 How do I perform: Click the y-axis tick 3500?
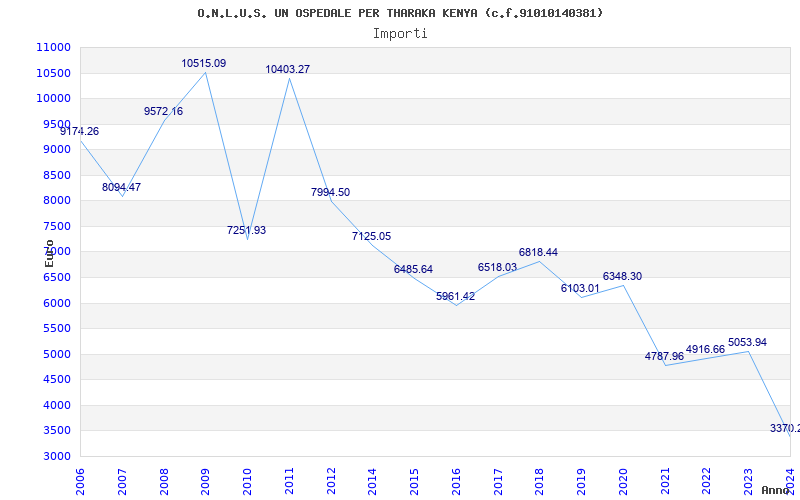57,431
